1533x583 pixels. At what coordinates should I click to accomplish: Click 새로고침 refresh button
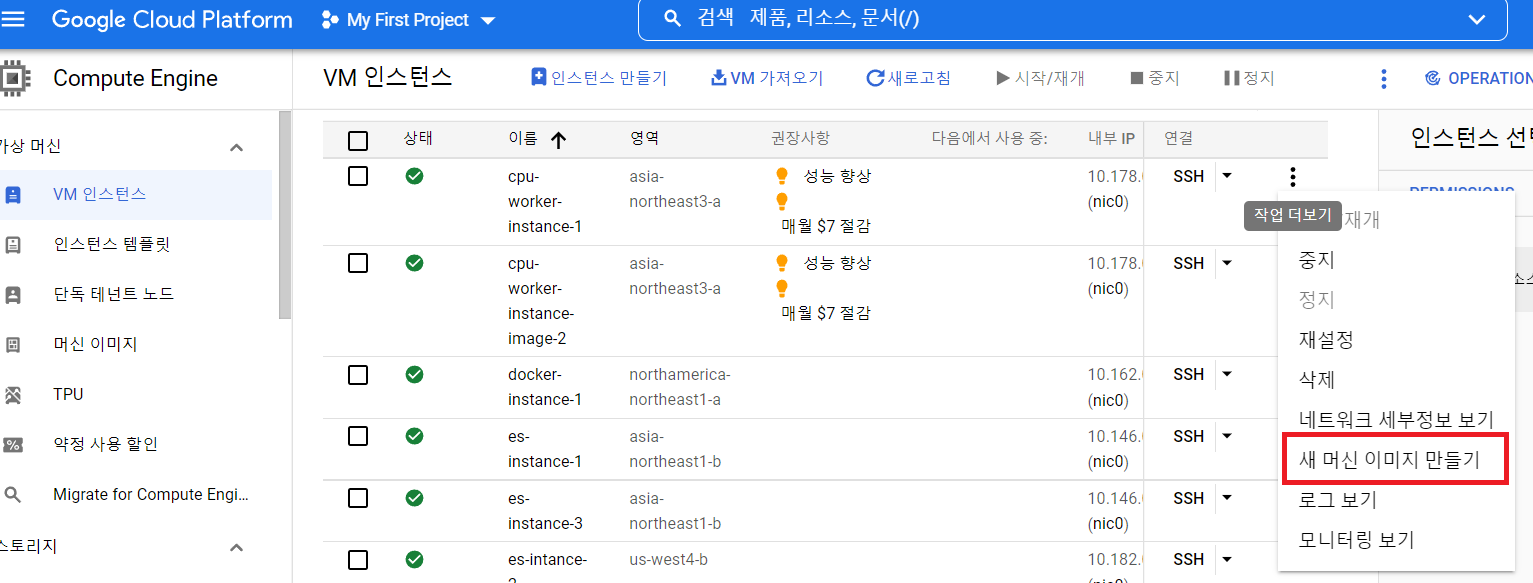pos(908,78)
